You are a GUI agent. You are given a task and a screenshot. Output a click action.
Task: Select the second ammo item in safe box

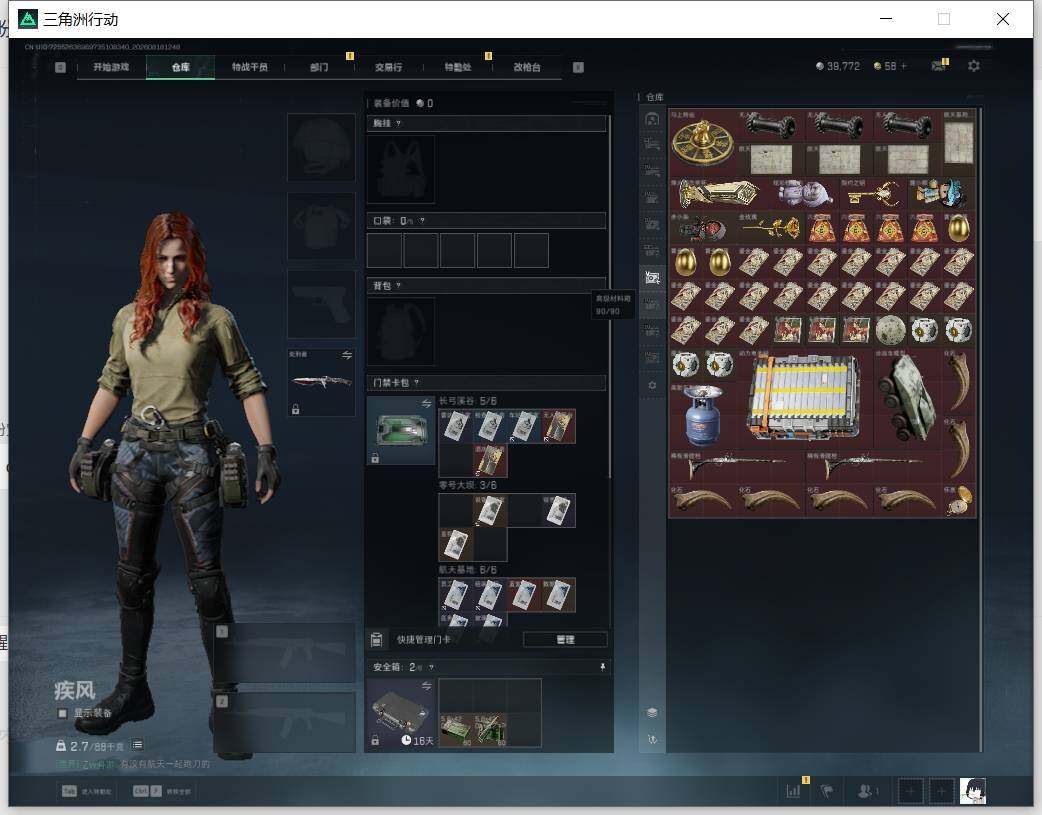pos(490,730)
